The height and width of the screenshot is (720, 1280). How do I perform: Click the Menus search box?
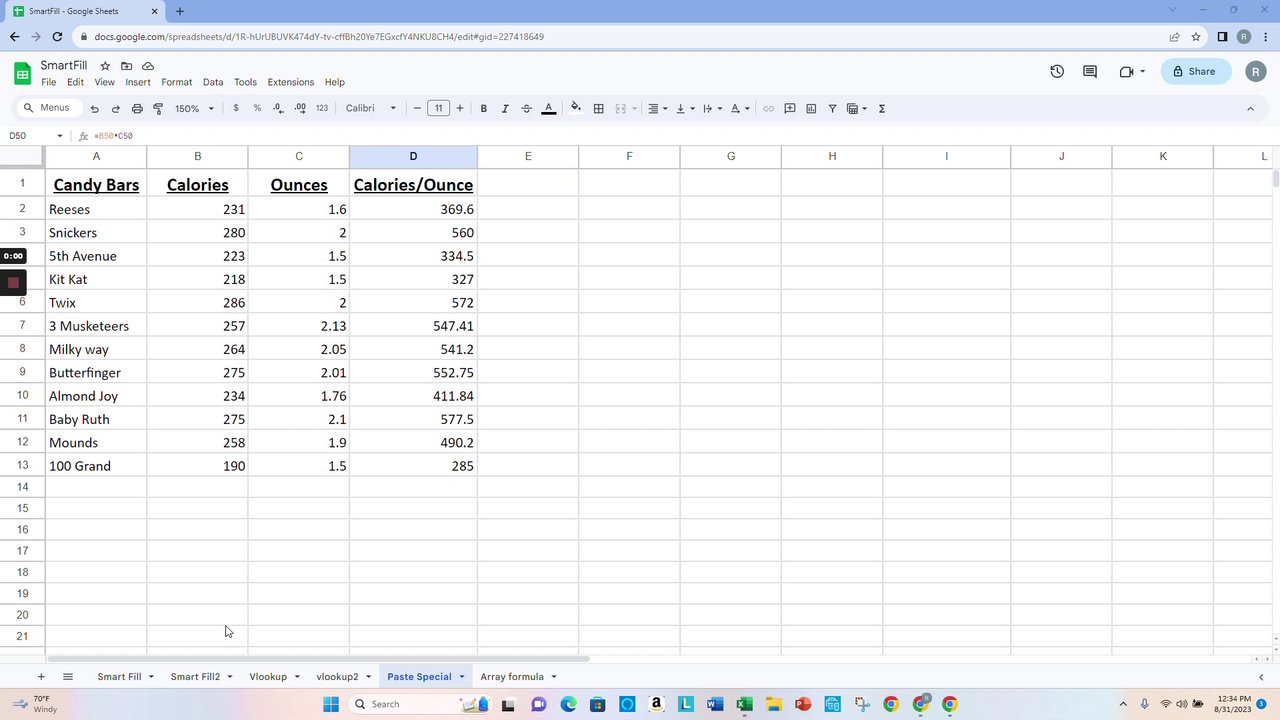click(x=48, y=108)
